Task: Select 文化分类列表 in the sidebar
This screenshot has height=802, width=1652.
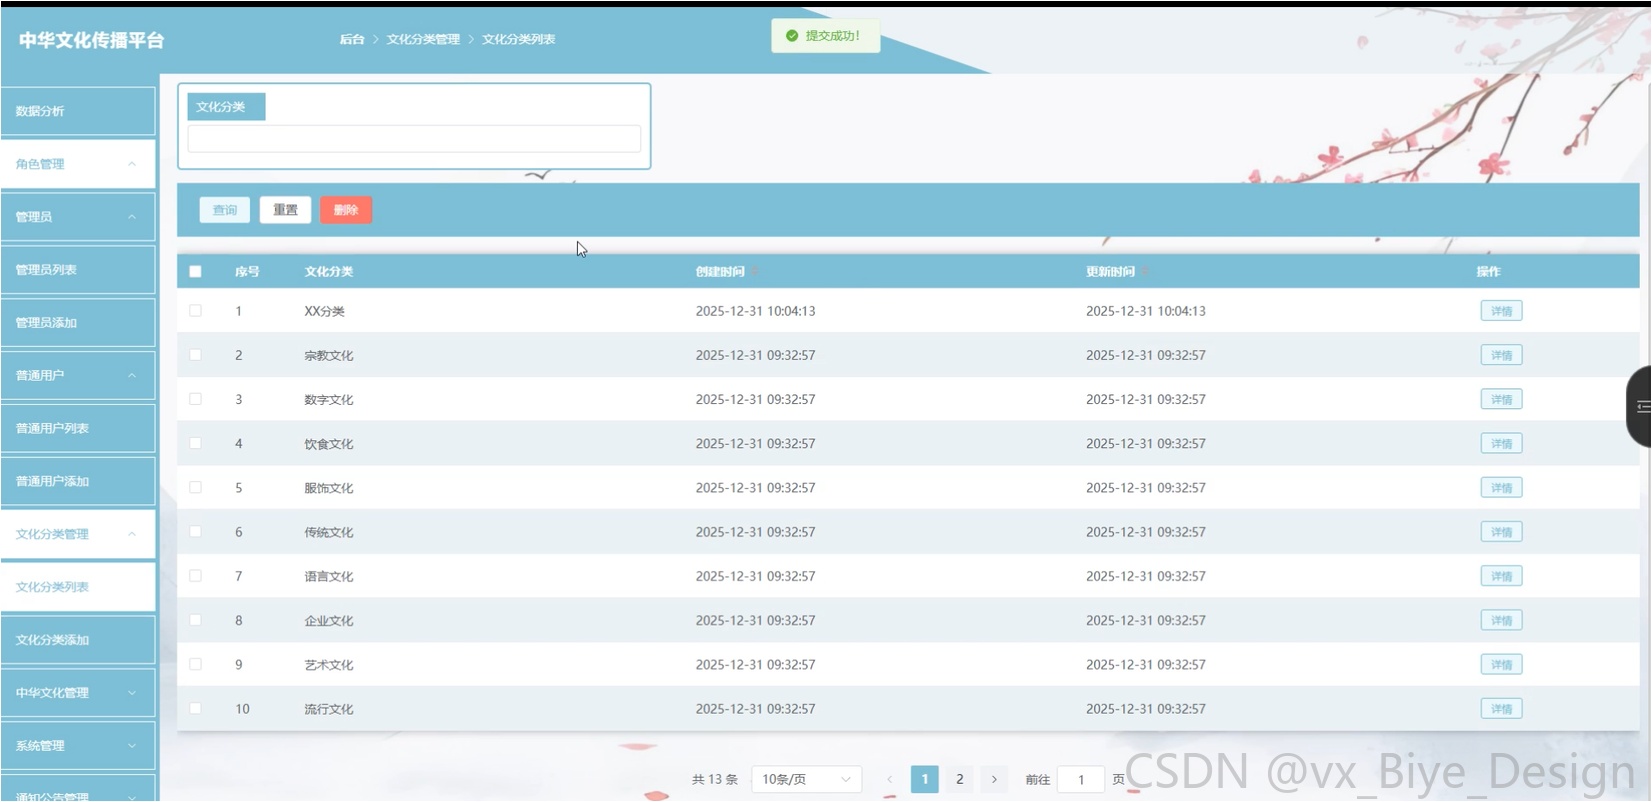Action: 78,587
